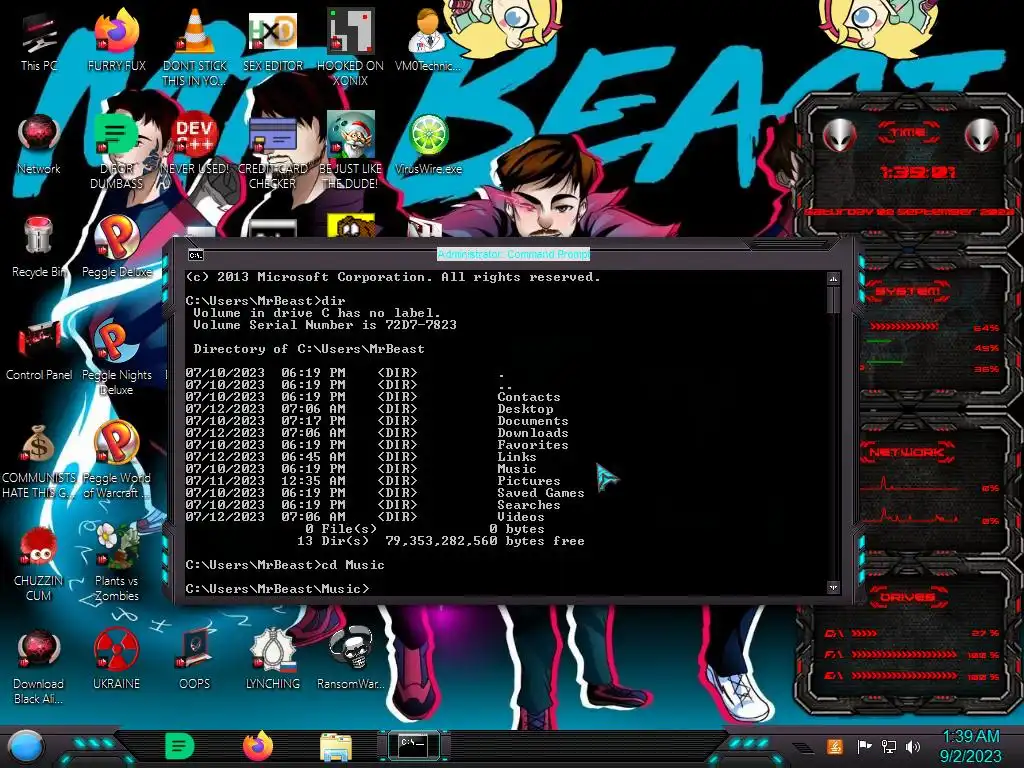Click the Start orb button
Screen dimensions: 1024x768
(25, 747)
